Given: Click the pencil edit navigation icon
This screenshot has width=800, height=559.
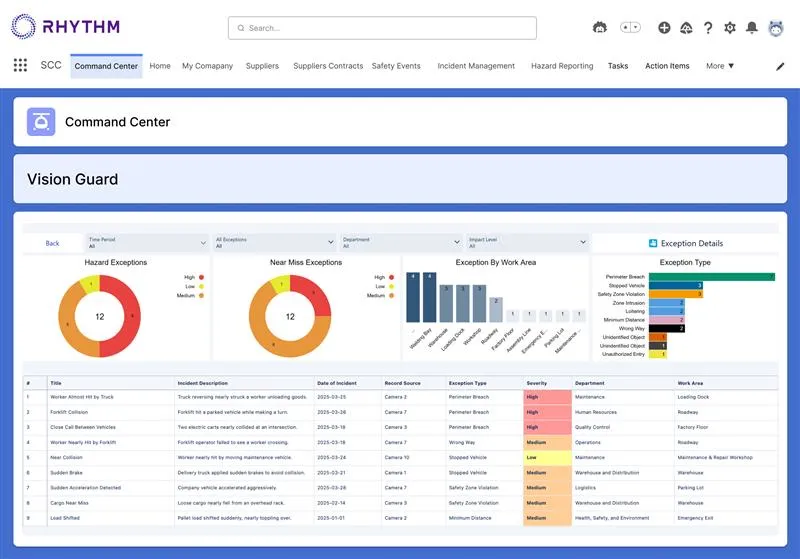Looking at the screenshot, I should [x=780, y=67].
